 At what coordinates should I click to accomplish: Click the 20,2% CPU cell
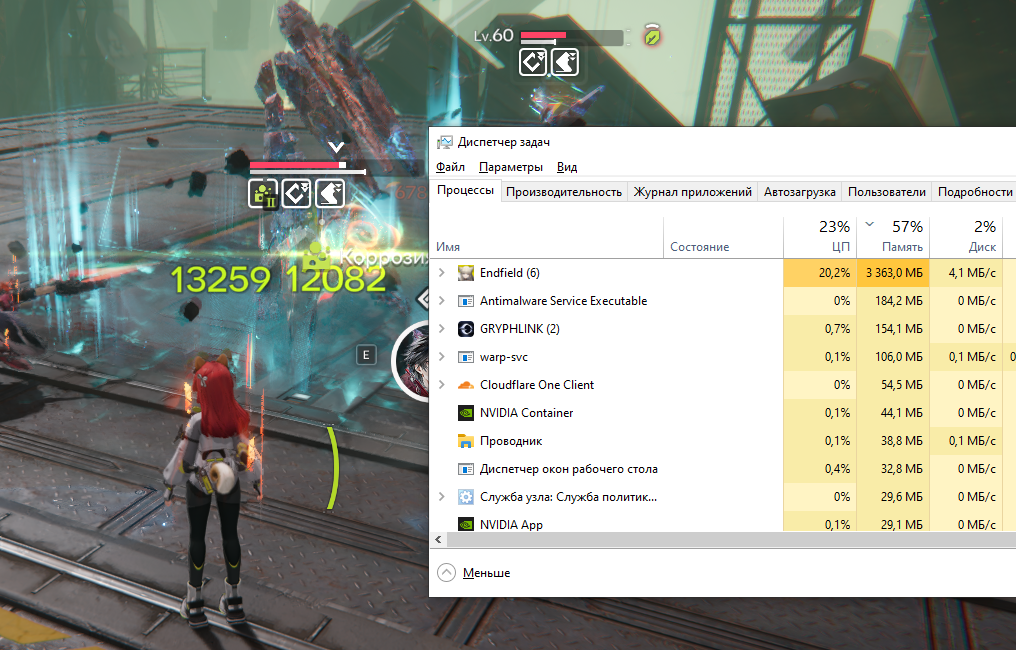pos(820,273)
